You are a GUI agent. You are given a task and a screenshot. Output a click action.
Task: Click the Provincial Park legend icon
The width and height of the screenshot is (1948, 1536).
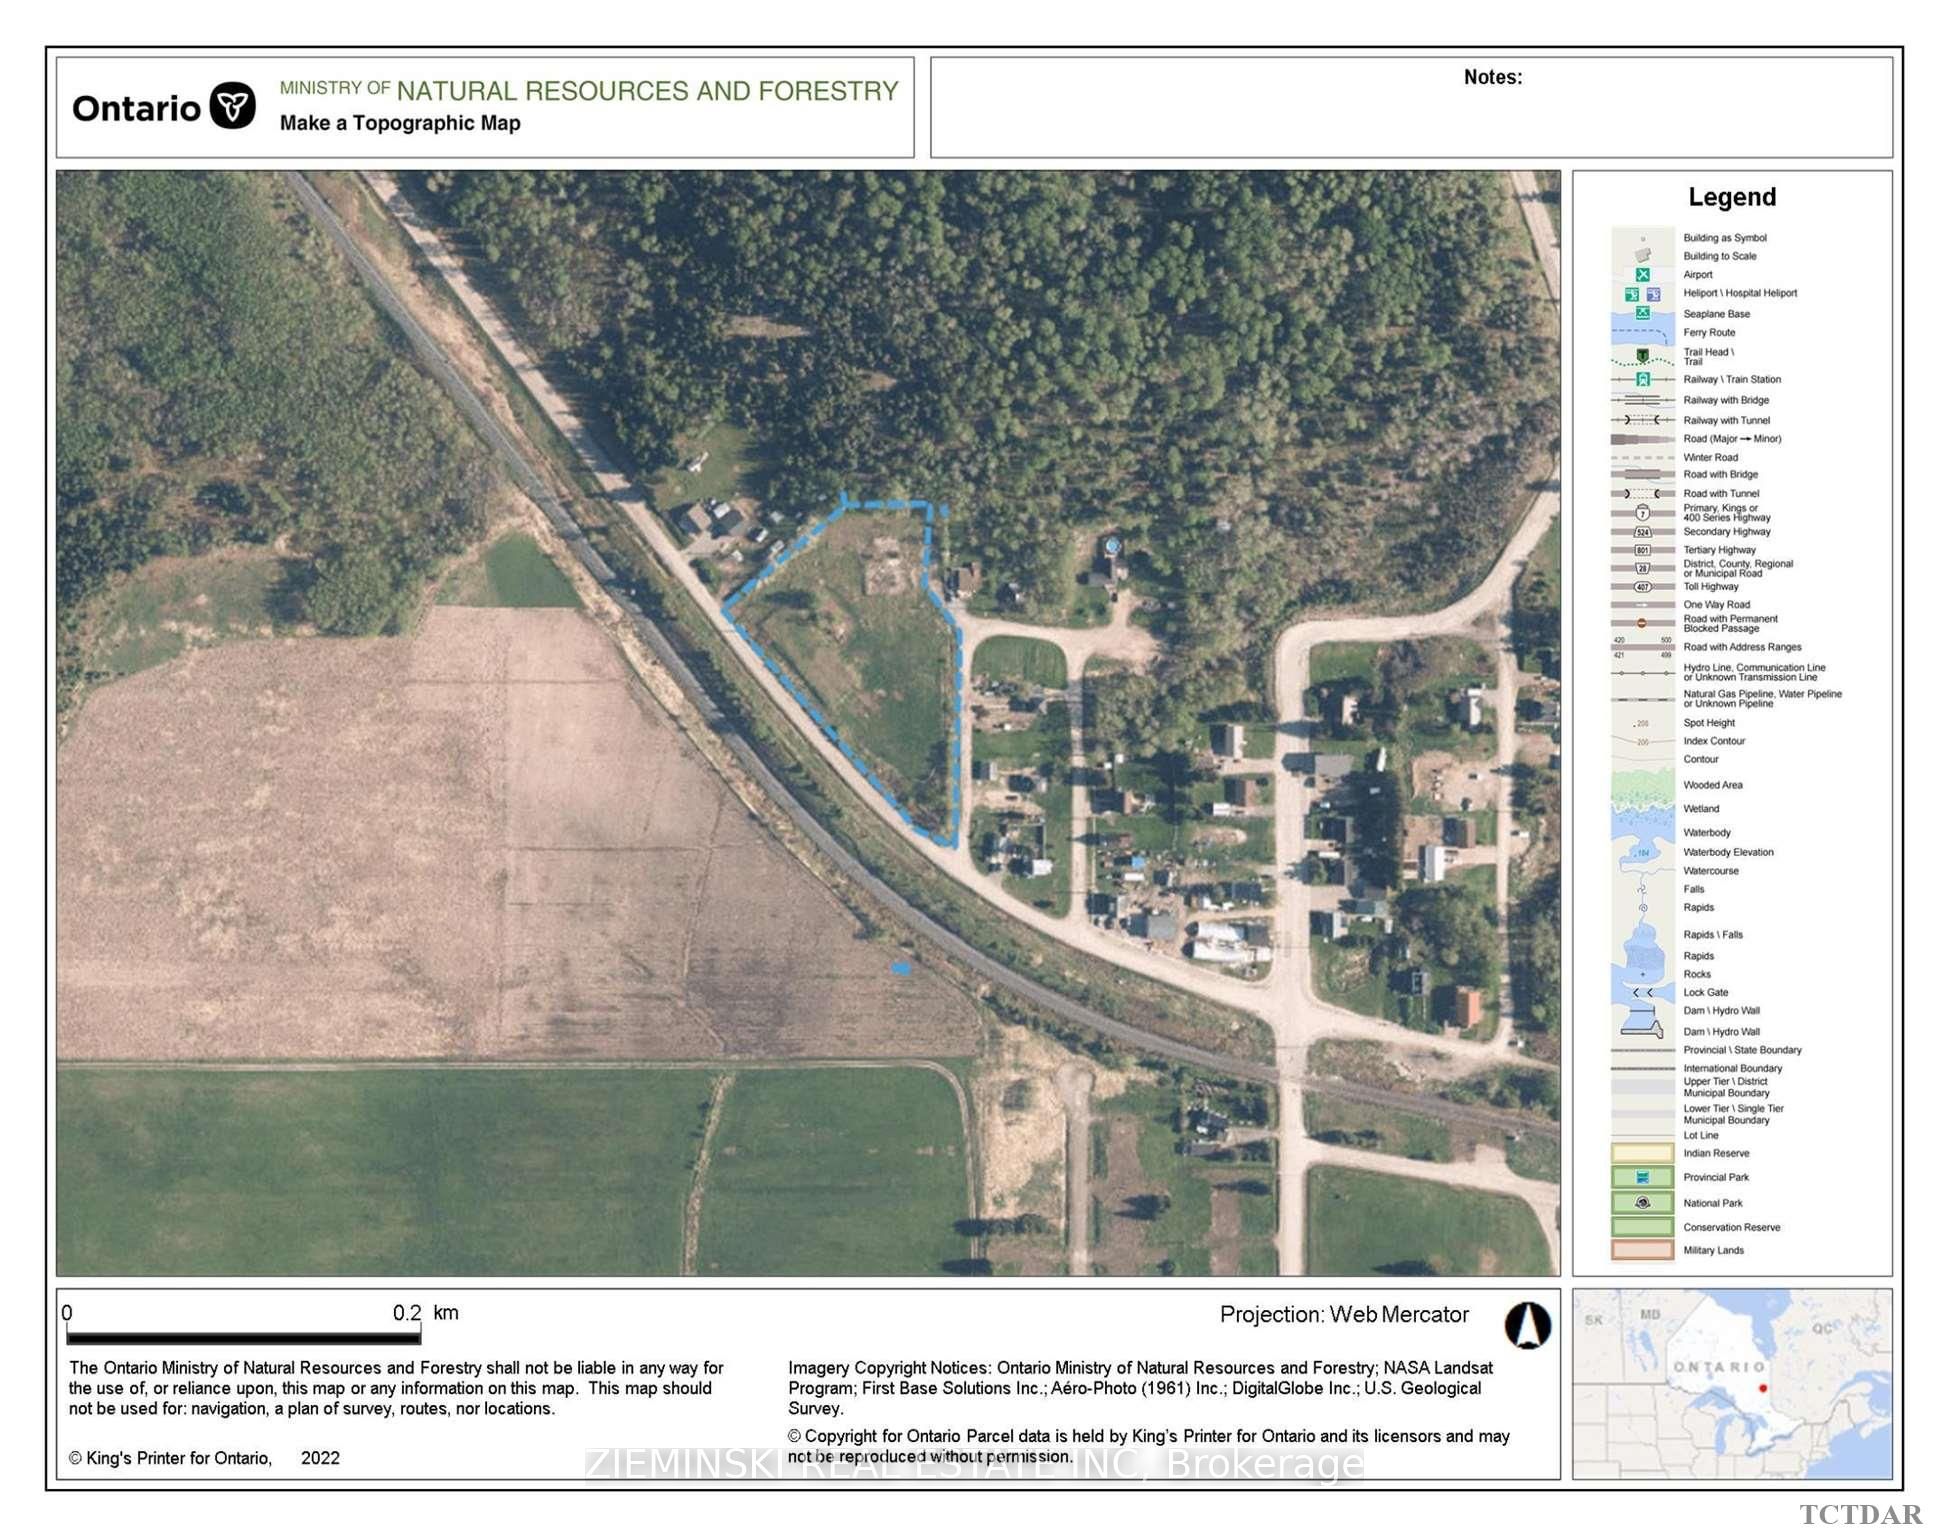1642,1177
